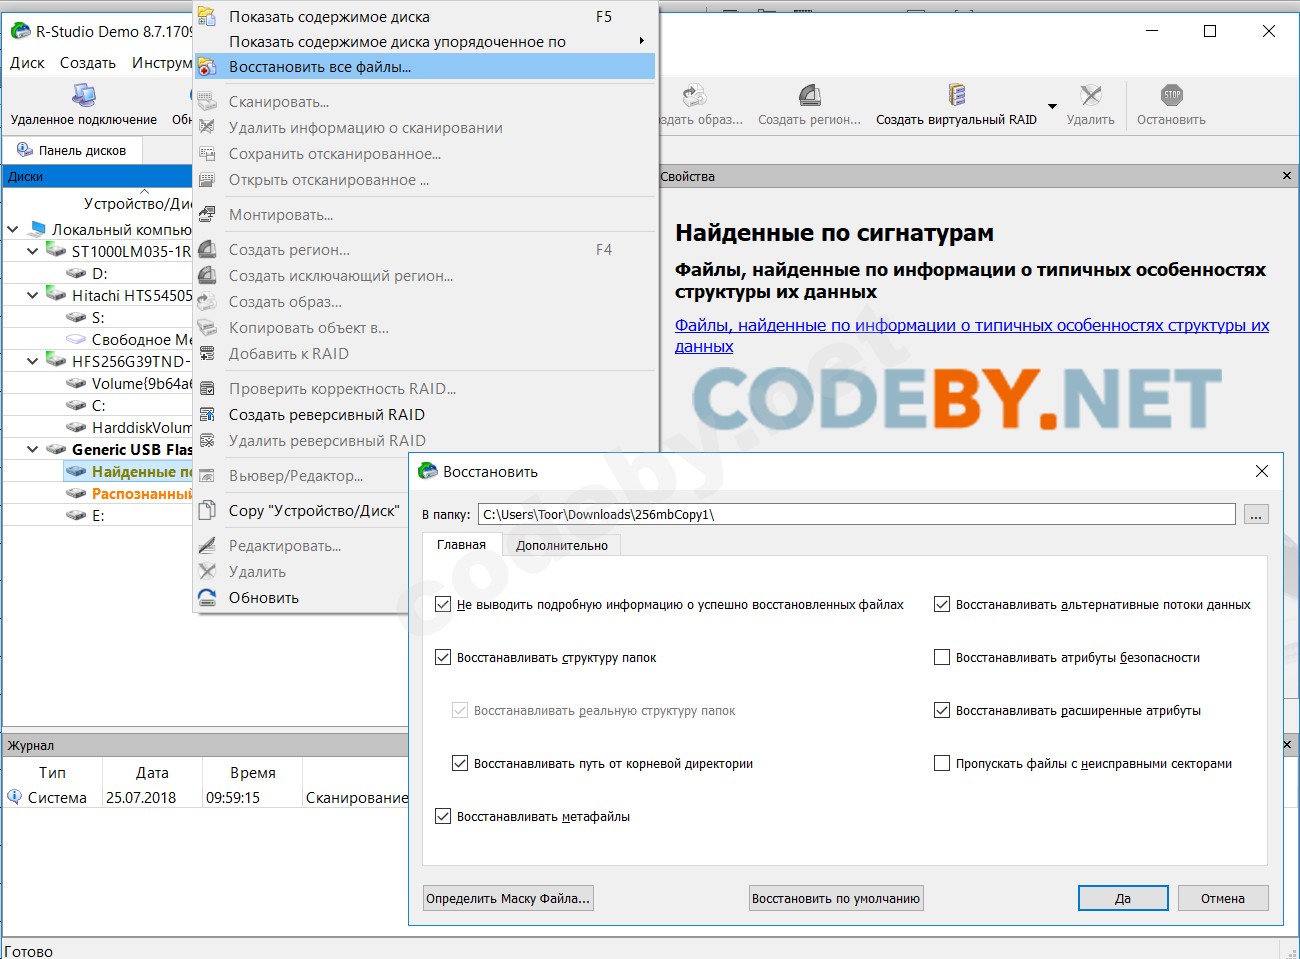Viewport: 1300px width, 959px height.
Task: Click the Generic USB Flash drive icon
Action: click(56, 449)
